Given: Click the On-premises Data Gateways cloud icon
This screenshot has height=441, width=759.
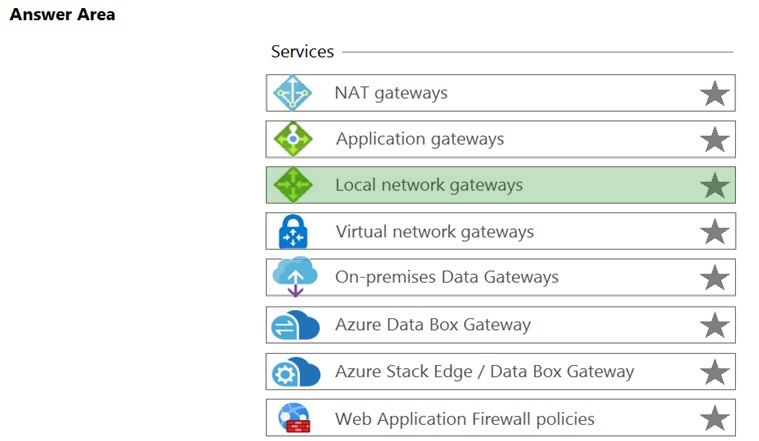Looking at the screenshot, I should pyautogui.click(x=294, y=277).
